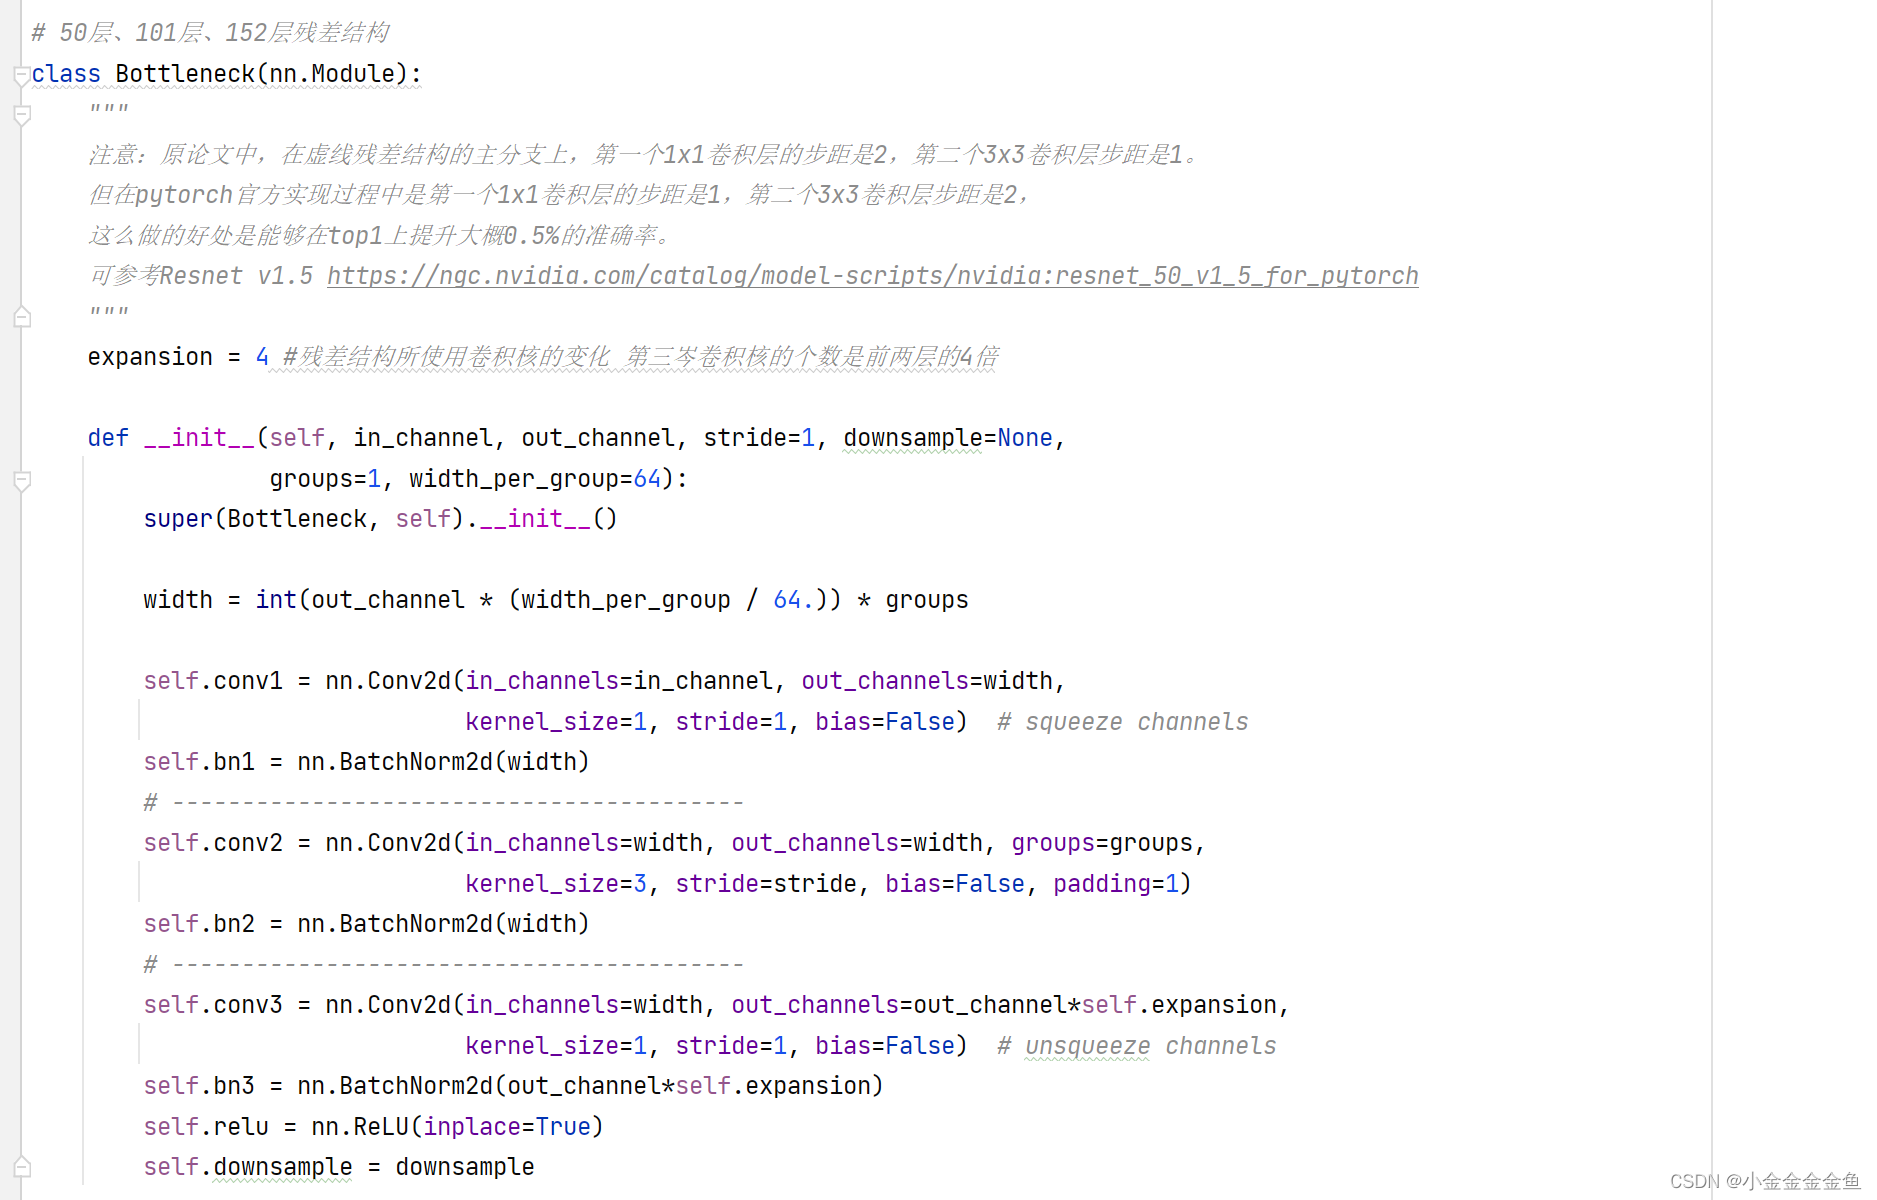The height and width of the screenshot is (1200, 1877).
Task: Click self.downsample = downsample line
Action: click(x=339, y=1167)
